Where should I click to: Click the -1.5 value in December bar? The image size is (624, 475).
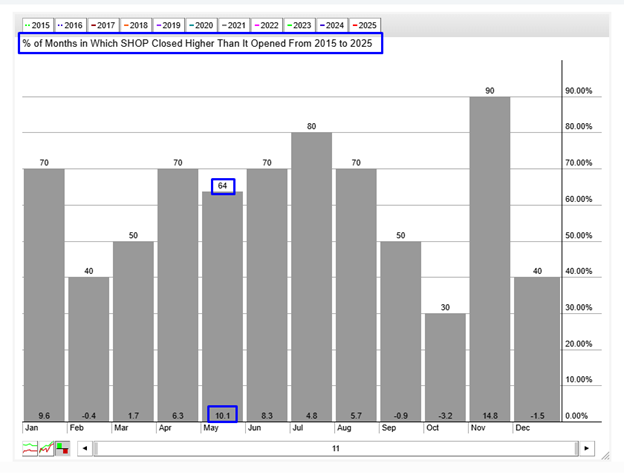537,416
